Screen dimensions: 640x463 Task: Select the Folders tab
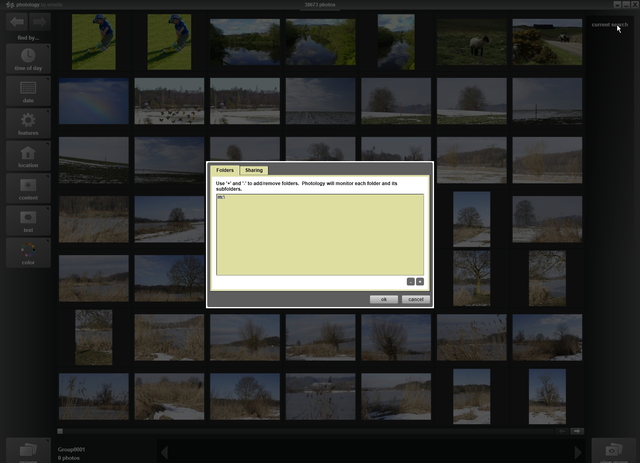coord(225,171)
